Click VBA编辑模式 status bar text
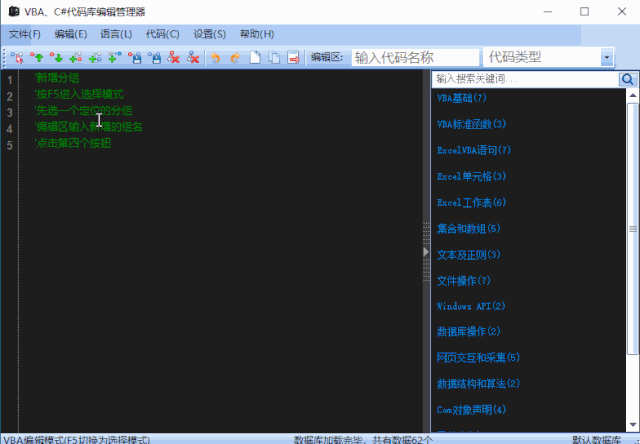Screen dimensions: 640x444 click(76, 440)
